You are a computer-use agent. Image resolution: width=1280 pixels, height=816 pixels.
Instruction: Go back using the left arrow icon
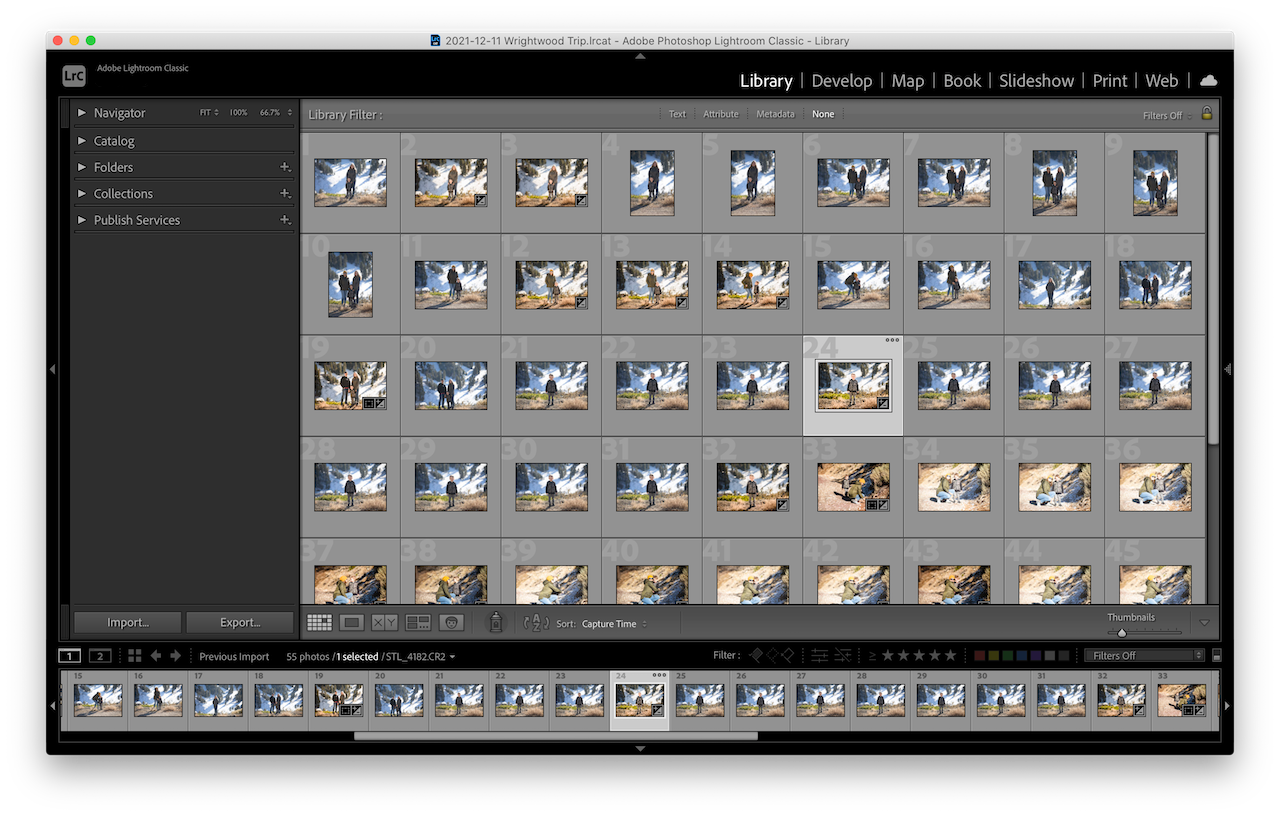[x=156, y=656]
